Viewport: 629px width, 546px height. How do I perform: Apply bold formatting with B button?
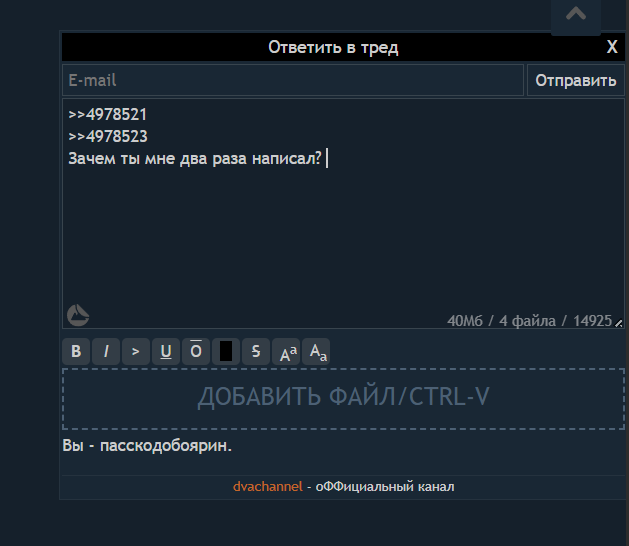pos(76,351)
